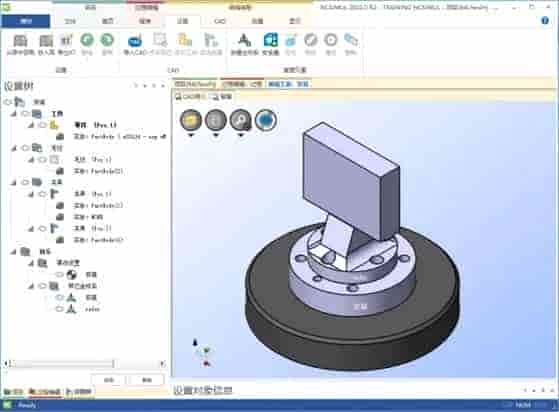The image size is (559, 412).
Task: Click the 'NUM' indicator in the status bar
Action: coord(523,405)
